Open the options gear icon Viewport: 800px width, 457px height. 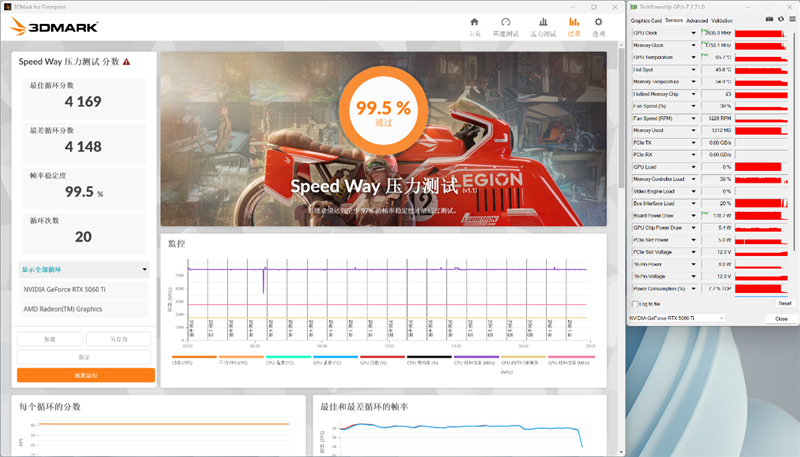[598, 22]
